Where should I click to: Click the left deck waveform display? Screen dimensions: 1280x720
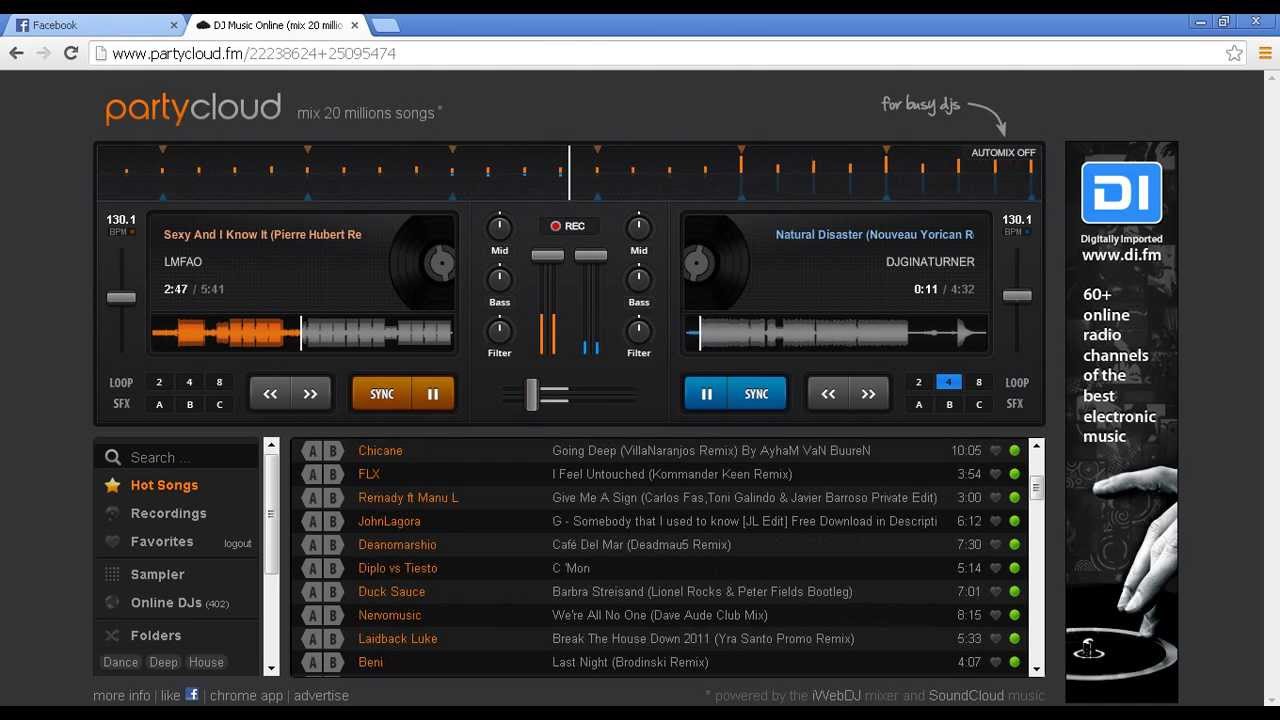[x=301, y=333]
